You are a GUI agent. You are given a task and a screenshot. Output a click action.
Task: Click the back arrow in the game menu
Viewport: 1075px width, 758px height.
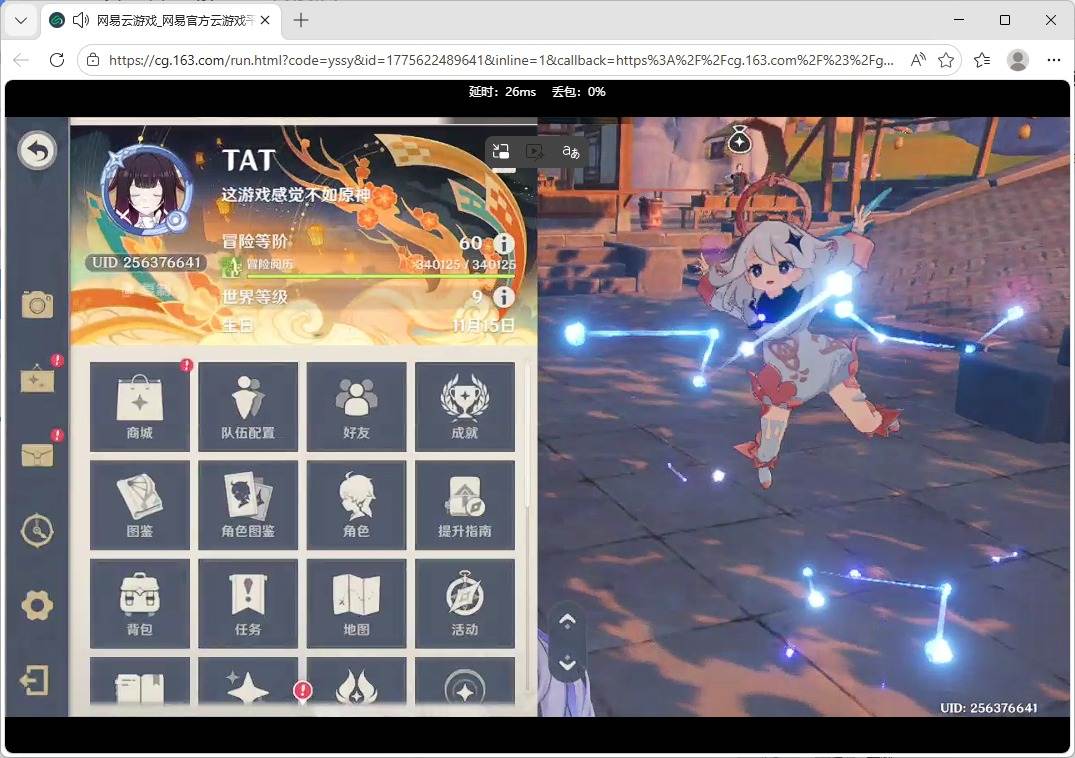(x=37, y=151)
